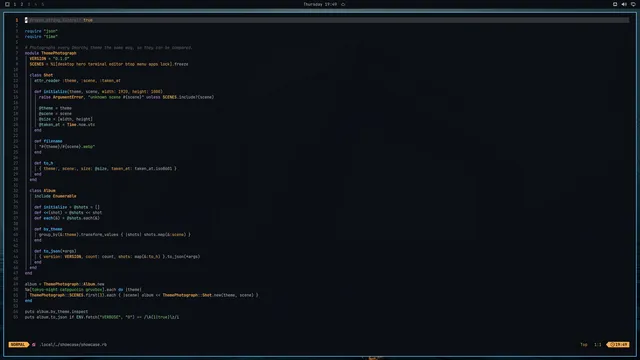Click the Thursday 19:49 clock
640x360 pixels.
click(x=320, y=4)
